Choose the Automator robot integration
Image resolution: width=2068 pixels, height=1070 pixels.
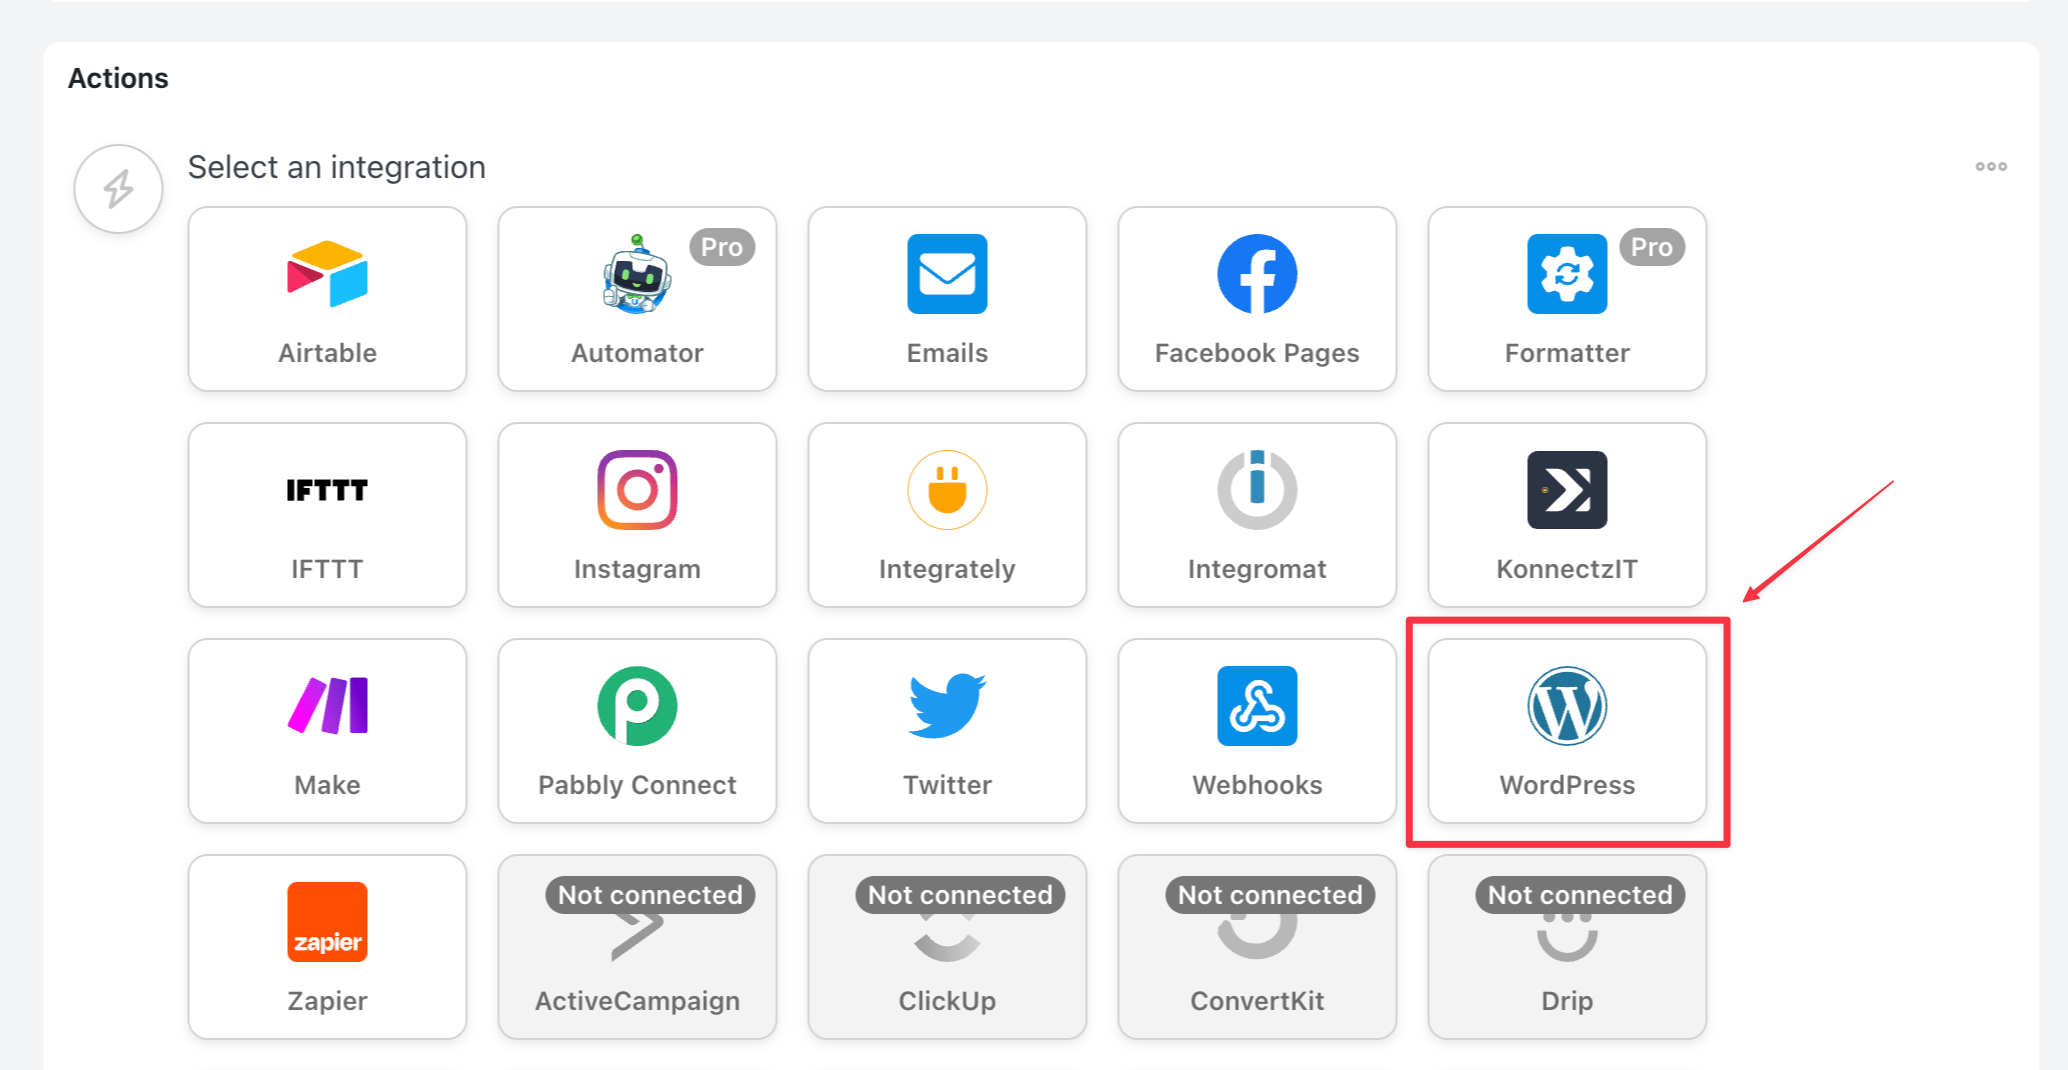click(637, 299)
